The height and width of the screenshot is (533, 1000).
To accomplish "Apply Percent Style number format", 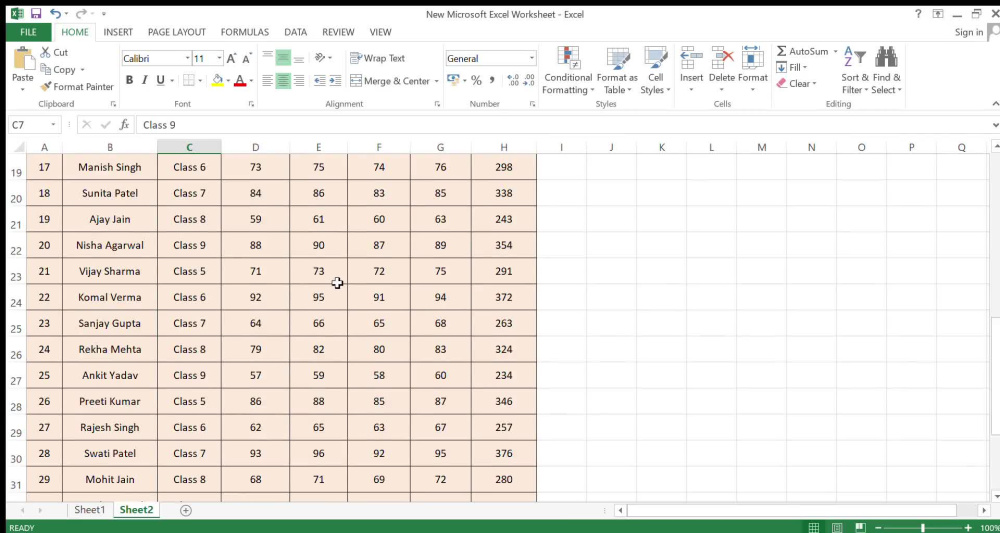I will tap(476, 80).
